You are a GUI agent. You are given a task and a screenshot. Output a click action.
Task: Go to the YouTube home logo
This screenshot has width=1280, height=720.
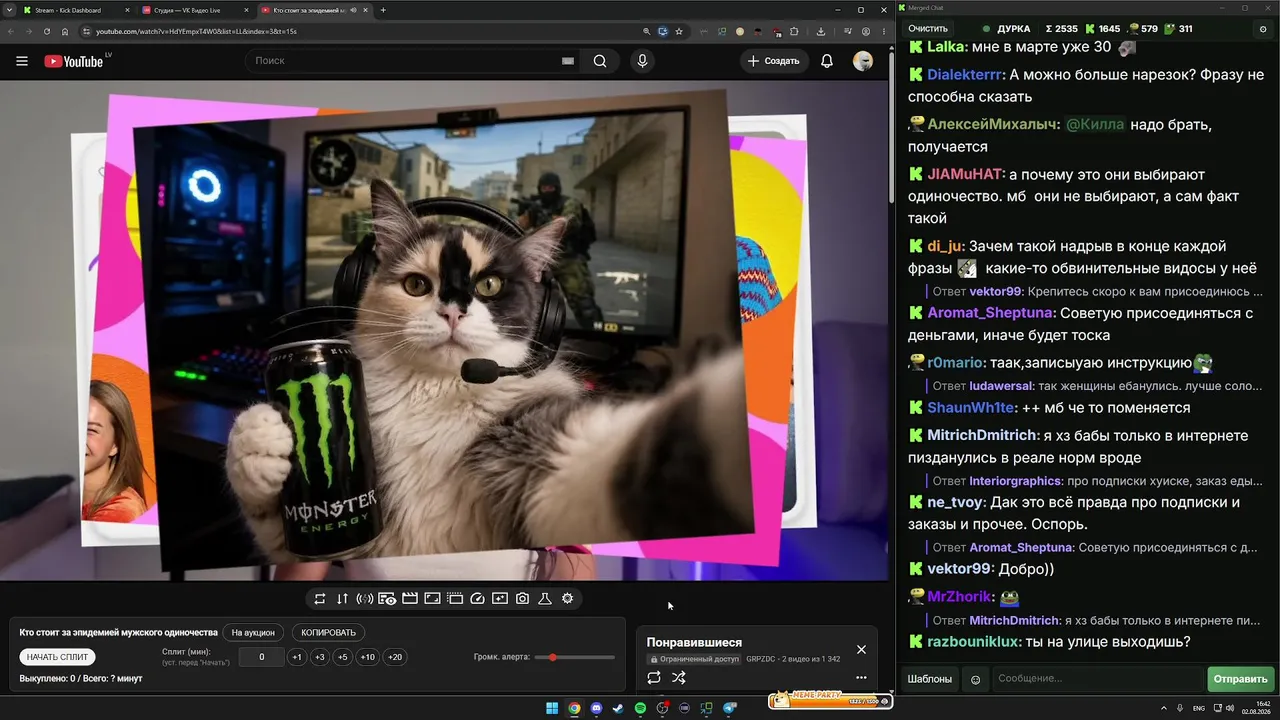click(x=74, y=61)
